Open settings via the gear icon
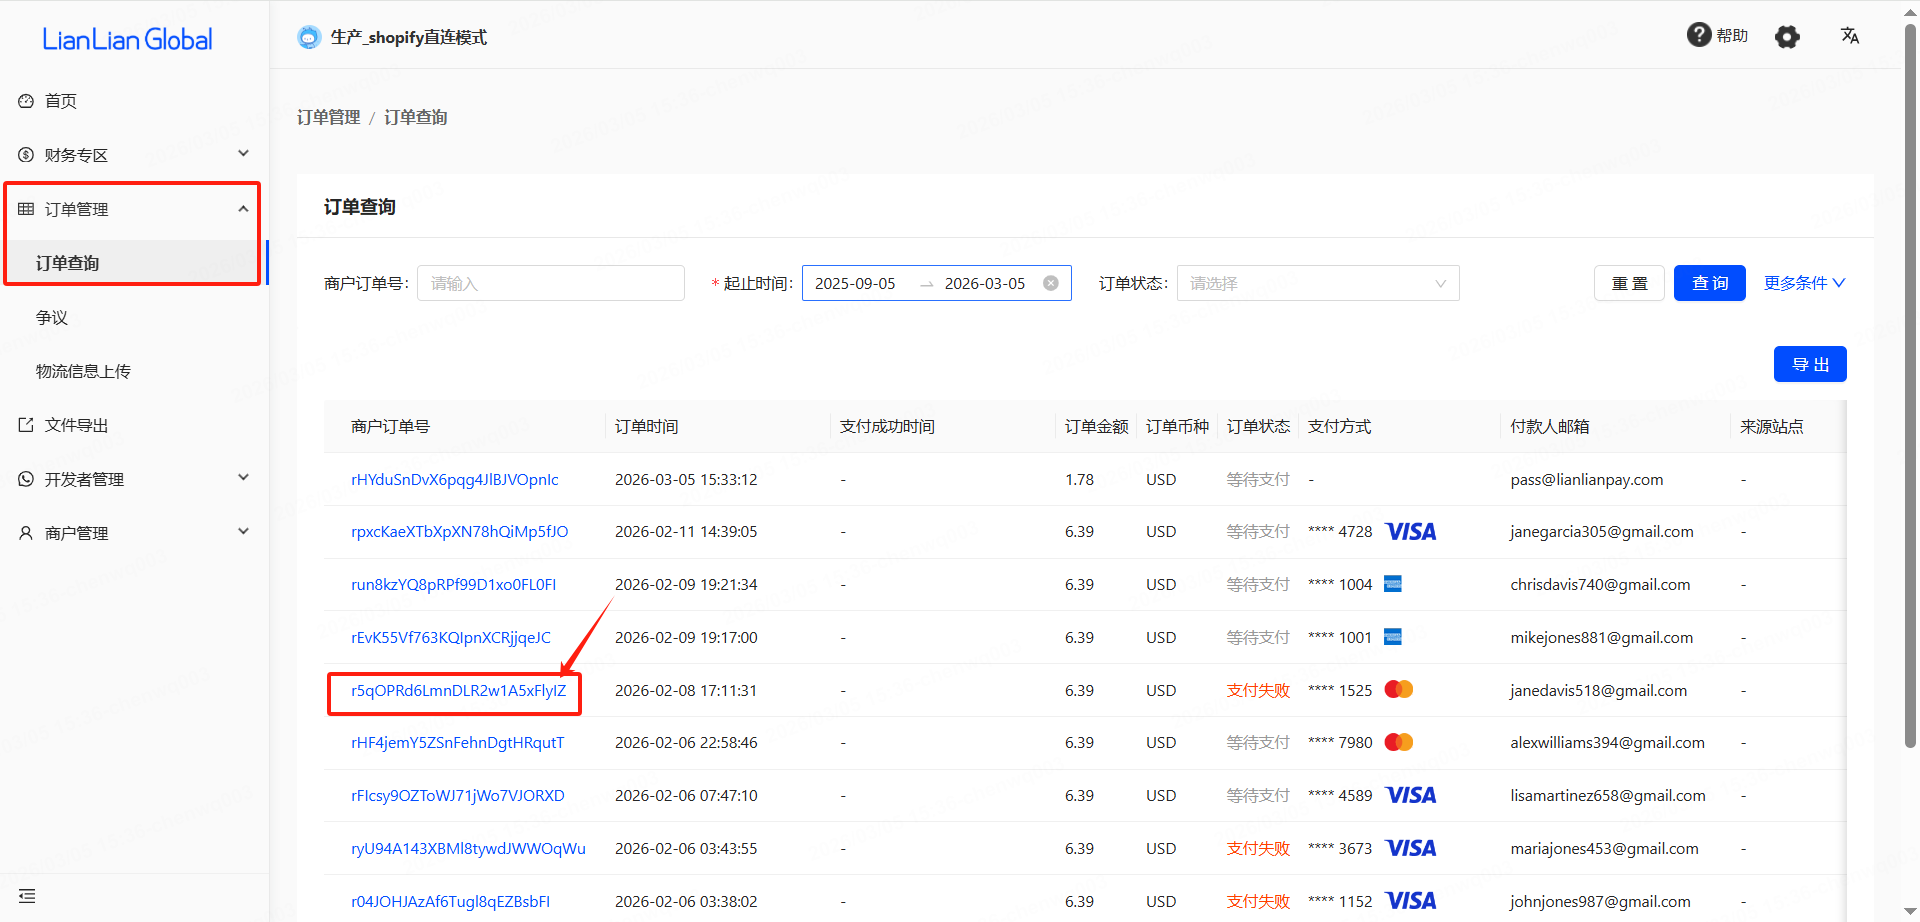1920x922 pixels. tap(1787, 37)
